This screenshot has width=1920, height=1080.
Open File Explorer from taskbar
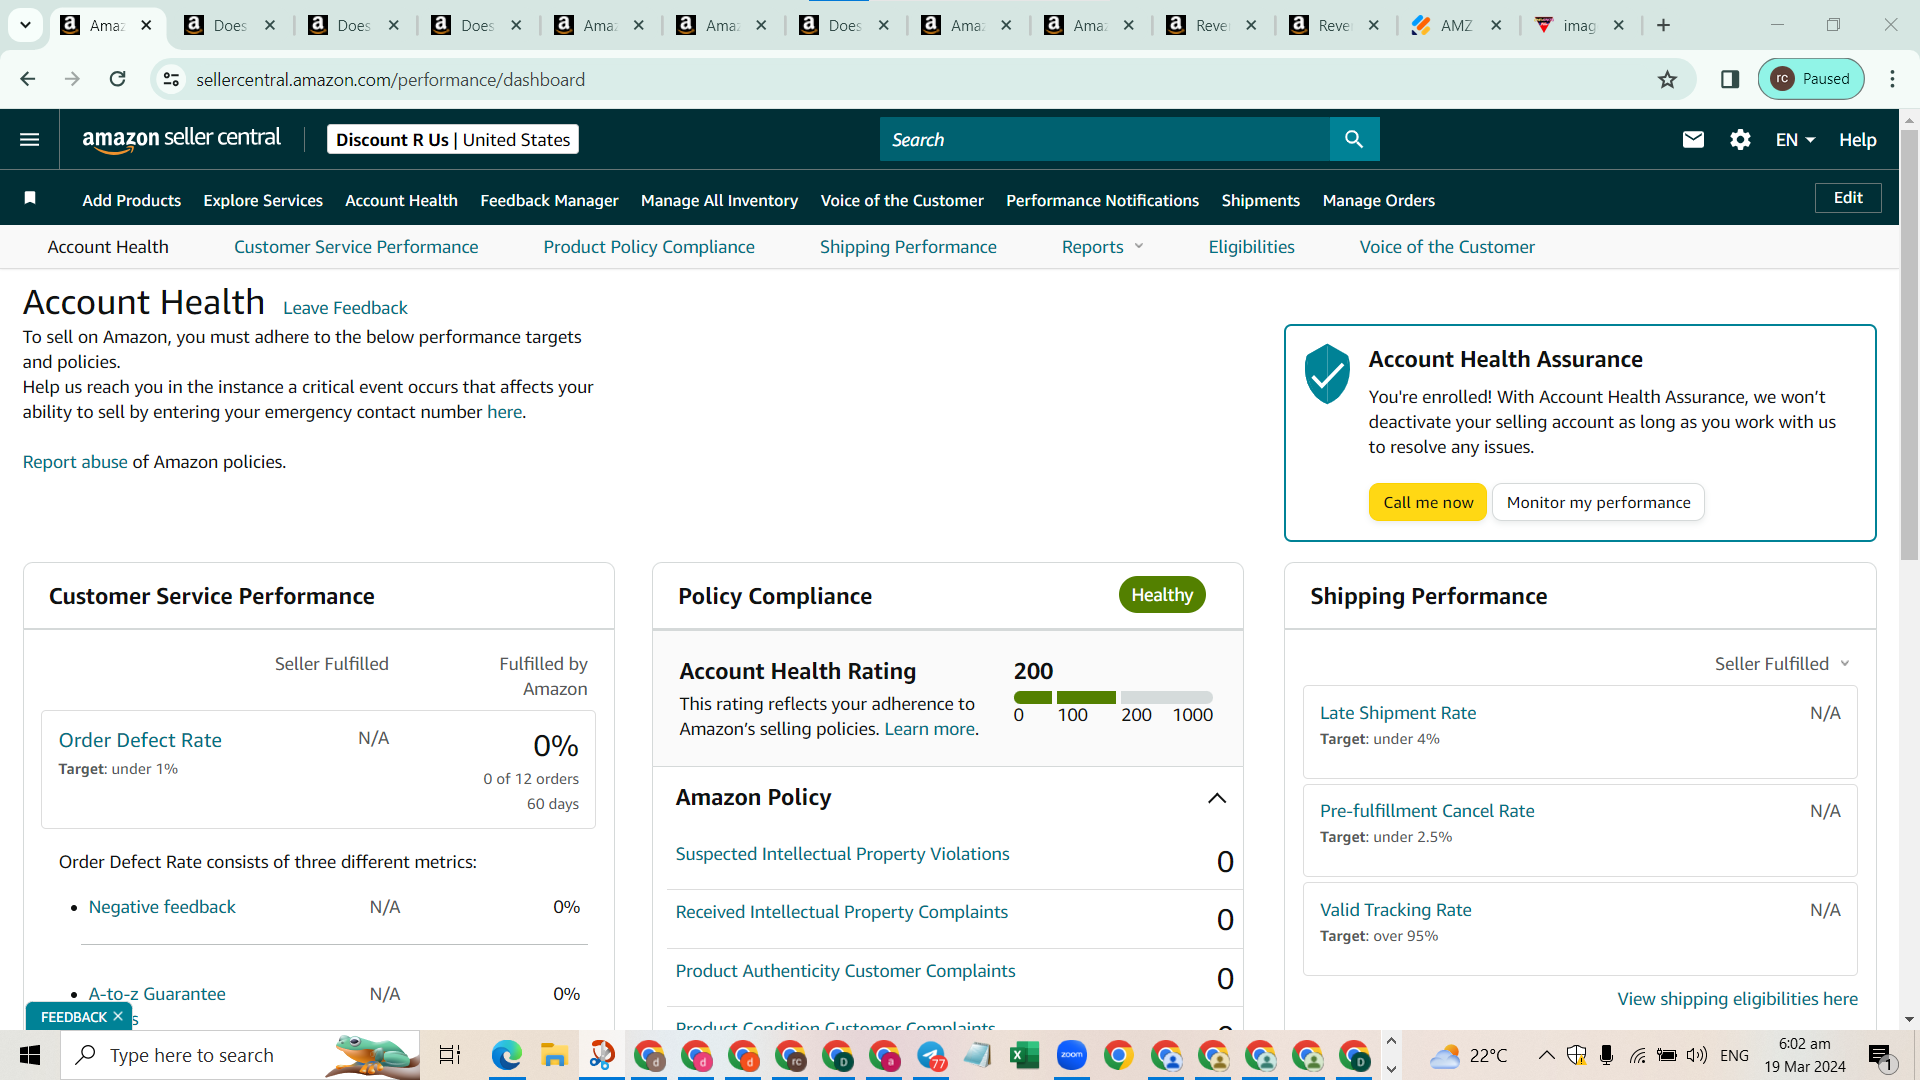554,1055
